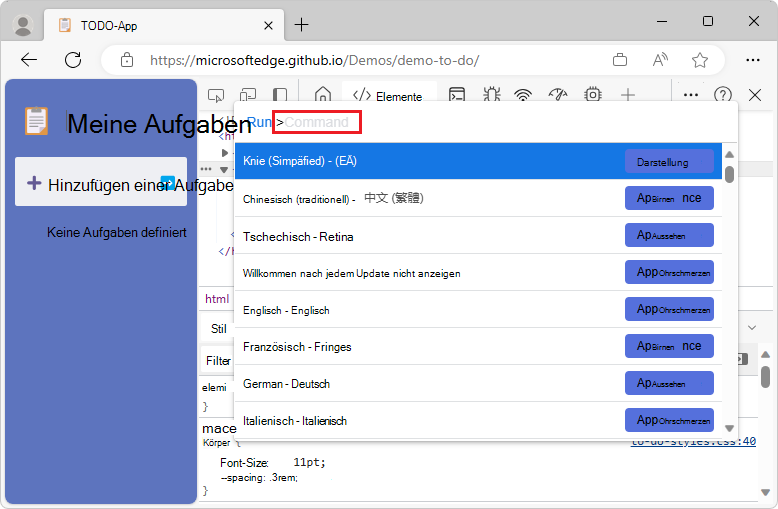This screenshot has height=509, width=778.
Task: Select Italienisch - Italienisch entry
Action: (x=478, y=420)
